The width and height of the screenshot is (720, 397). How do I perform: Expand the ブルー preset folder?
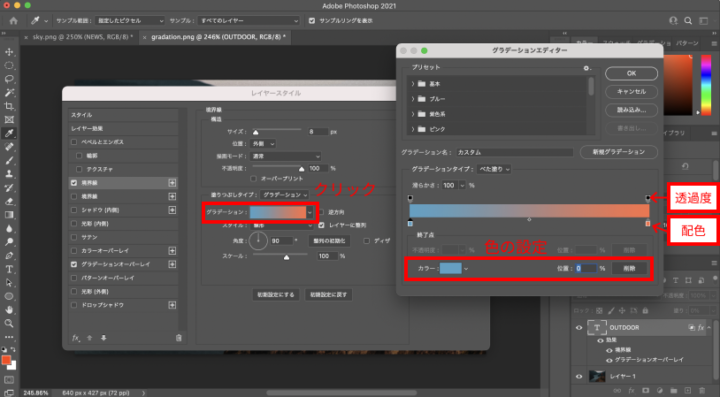coord(412,99)
